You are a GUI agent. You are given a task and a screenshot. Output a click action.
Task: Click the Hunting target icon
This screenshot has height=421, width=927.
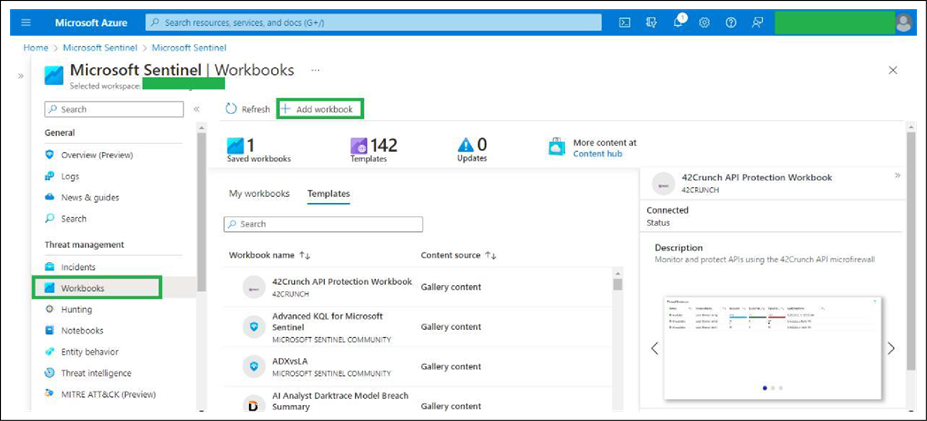pos(50,309)
